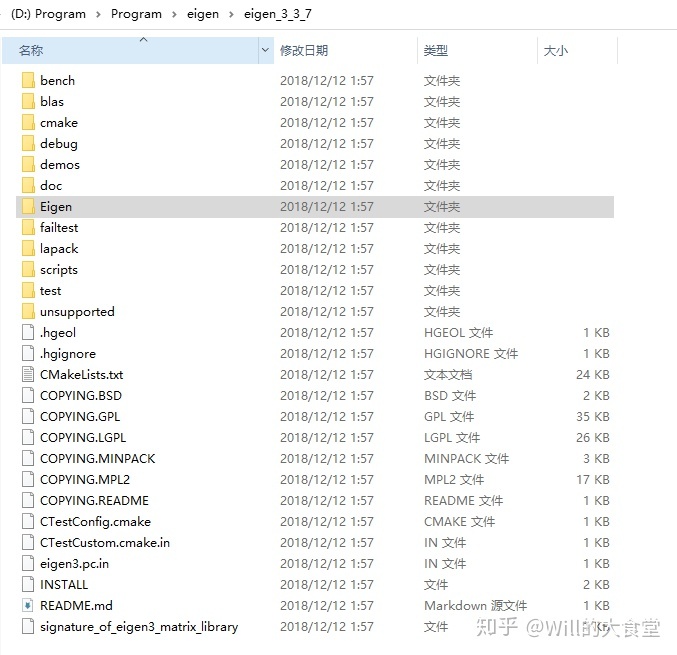Click the lapack folder name
Image resolution: width=677 pixels, height=655 pixels.
[59, 249]
